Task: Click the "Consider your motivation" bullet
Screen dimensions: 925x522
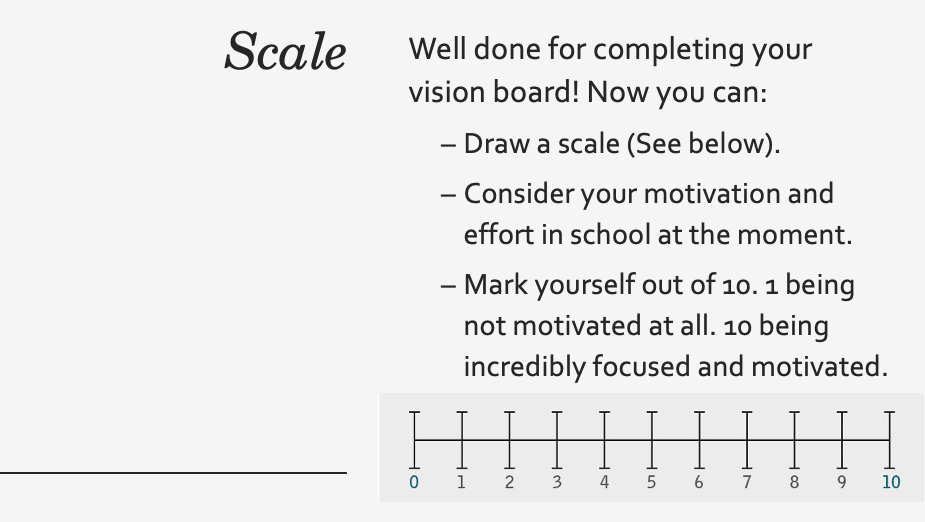Action: (x=648, y=192)
